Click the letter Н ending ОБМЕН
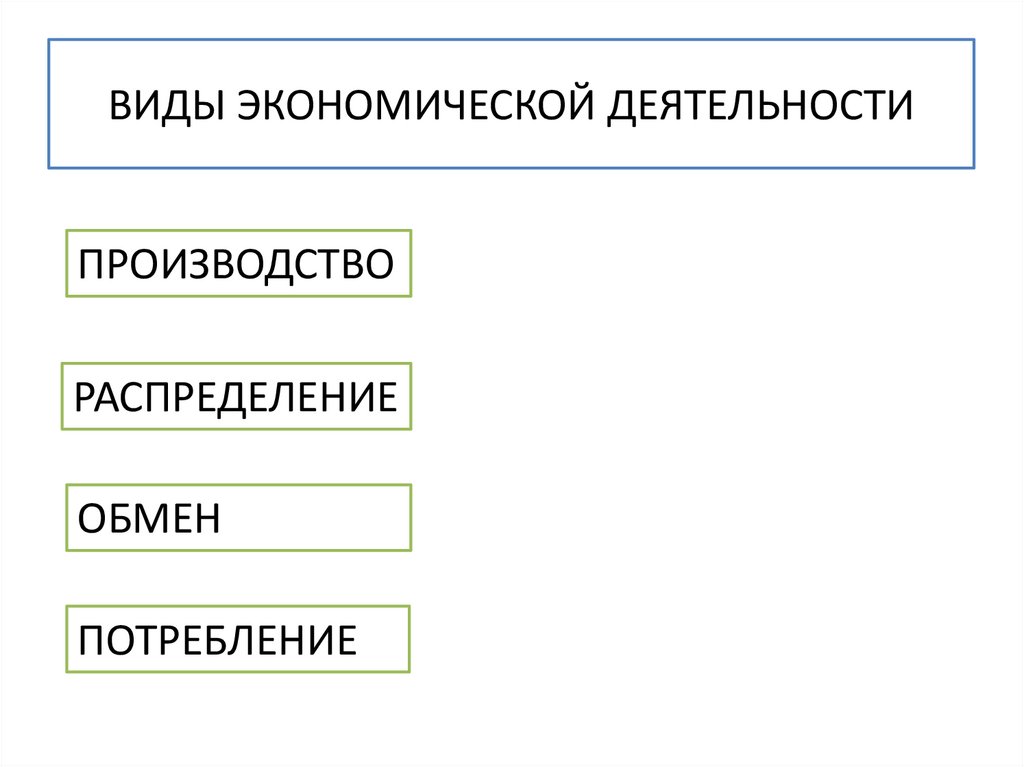This screenshot has width=1024, height=767. [206, 519]
